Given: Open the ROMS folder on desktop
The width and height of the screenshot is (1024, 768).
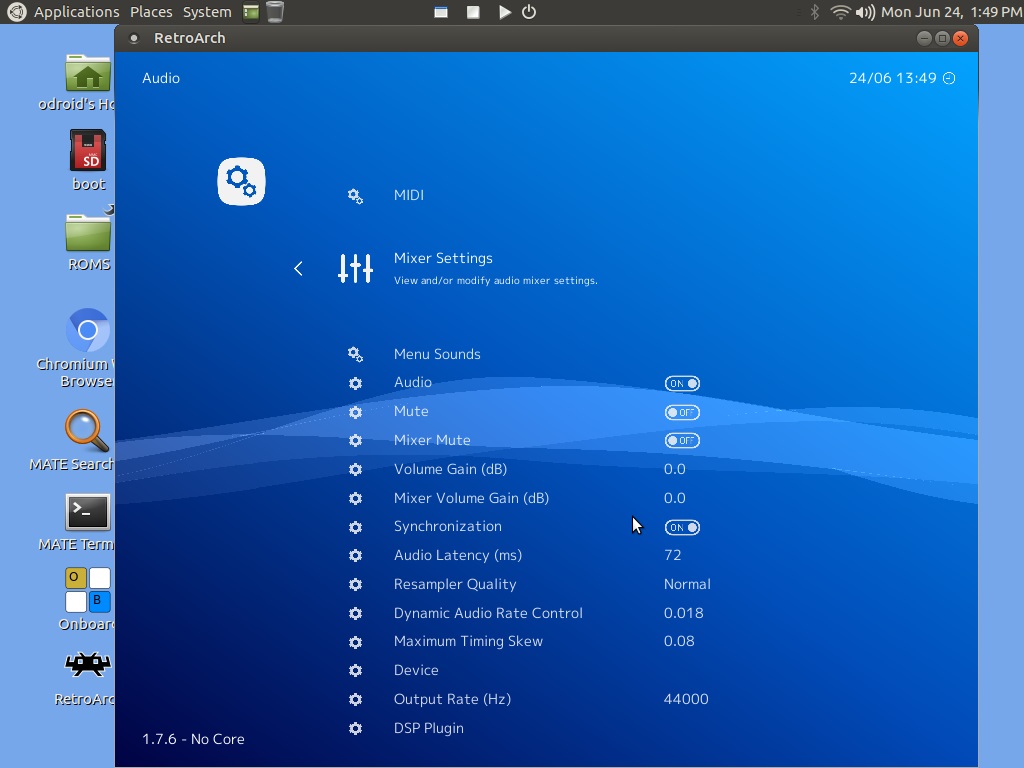Looking at the screenshot, I should pyautogui.click(x=88, y=233).
